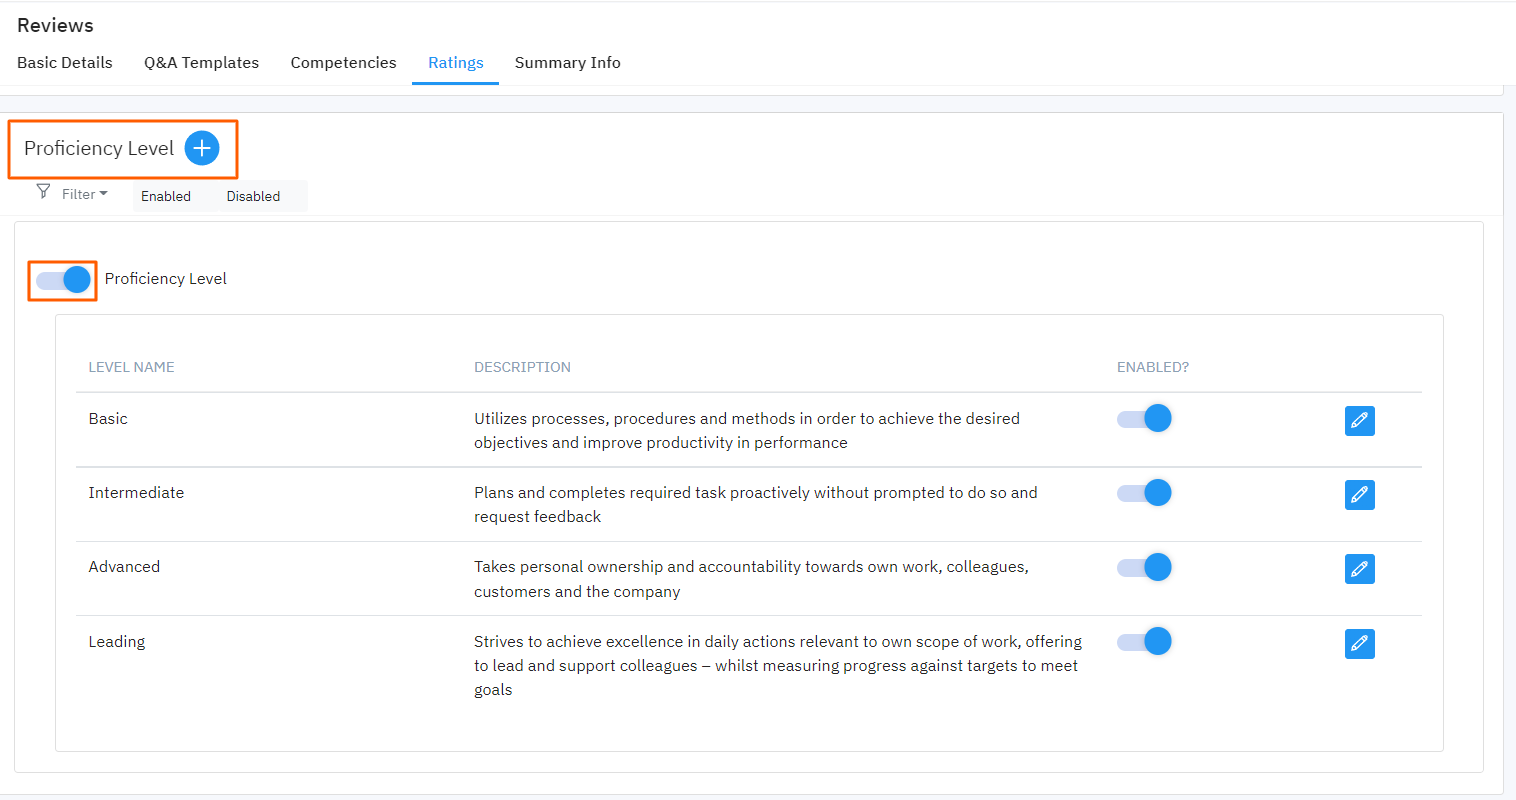Screen dimensions: 1516x800
Task: Edit the Leading level with pencil icon
Action: pos(1359,644)
